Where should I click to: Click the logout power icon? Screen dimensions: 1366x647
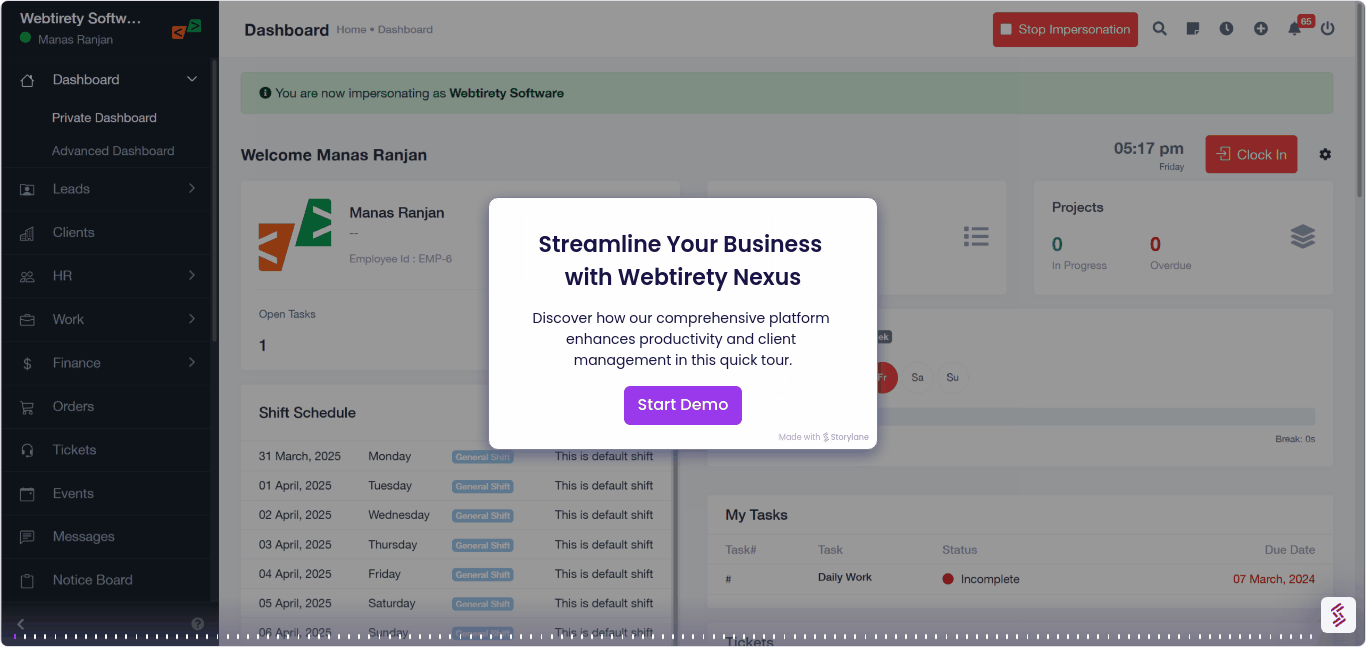click(1328, 29)
